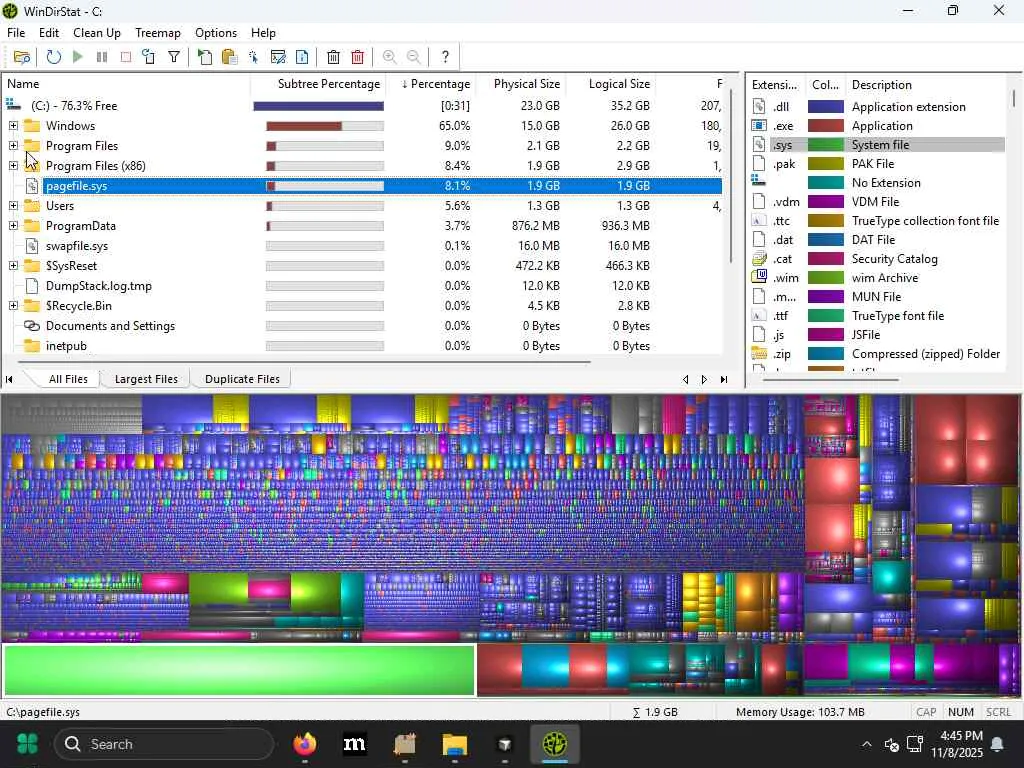Click the Windows Start button
The height and width of the screenshot is (768, 1024).
click(27, 744)
